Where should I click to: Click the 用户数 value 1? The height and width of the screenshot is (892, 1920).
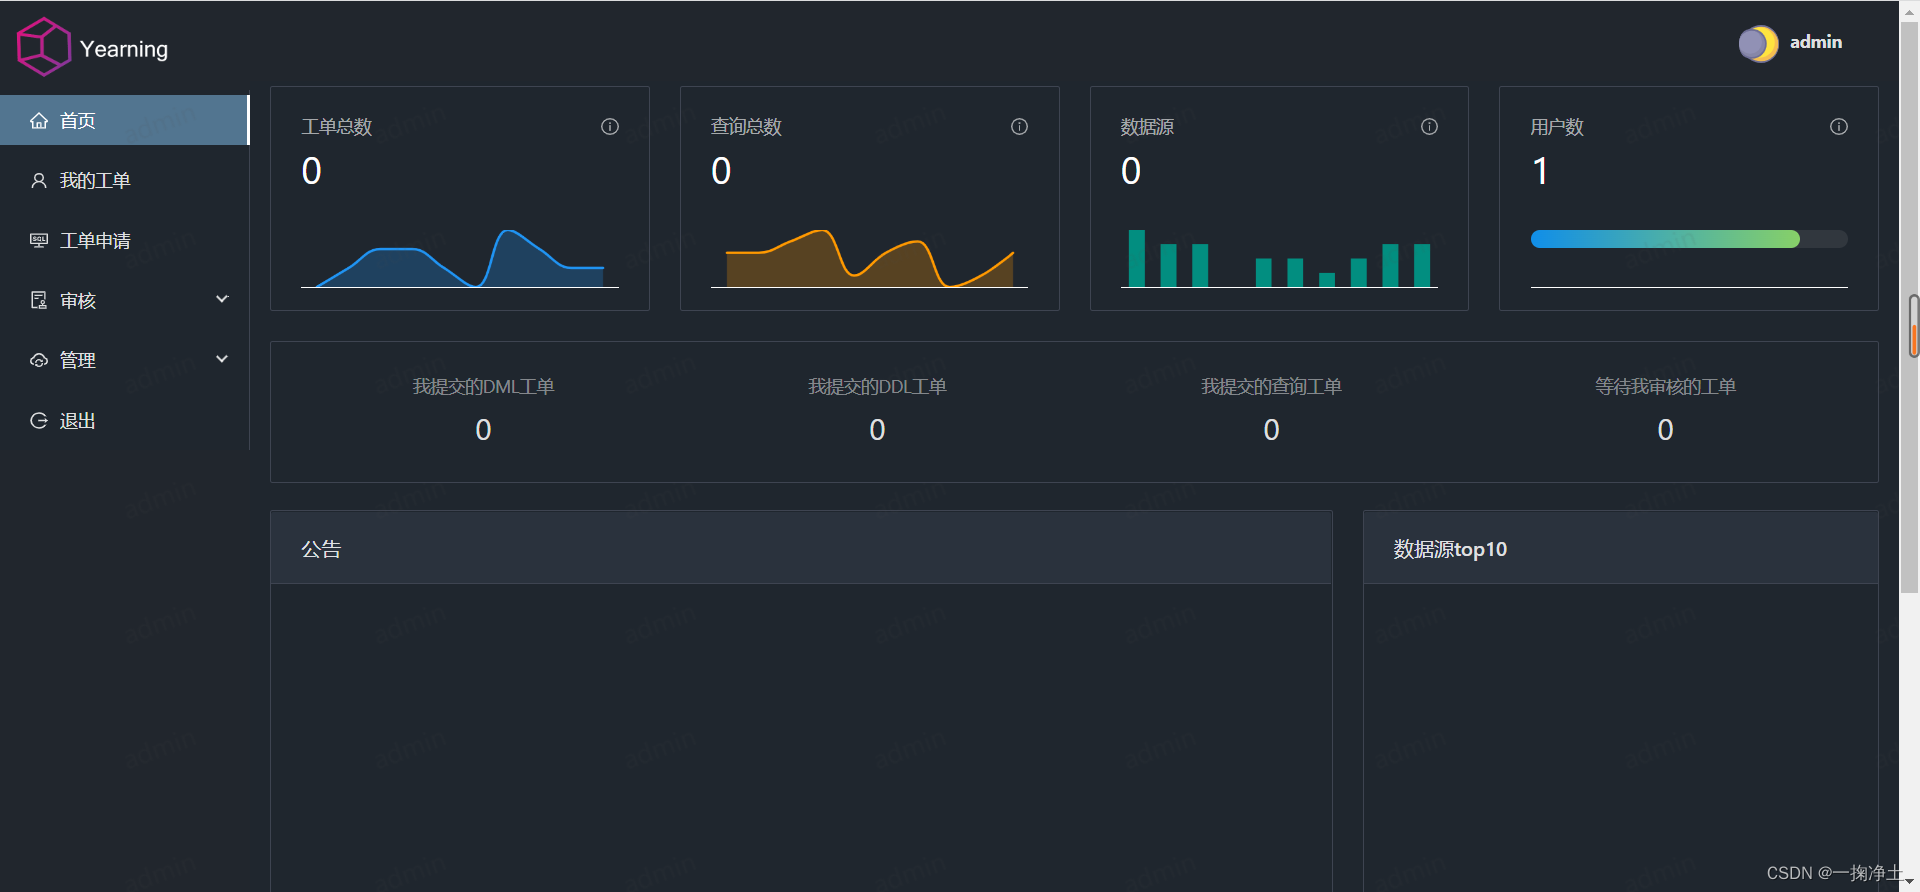pos(1540,171)
